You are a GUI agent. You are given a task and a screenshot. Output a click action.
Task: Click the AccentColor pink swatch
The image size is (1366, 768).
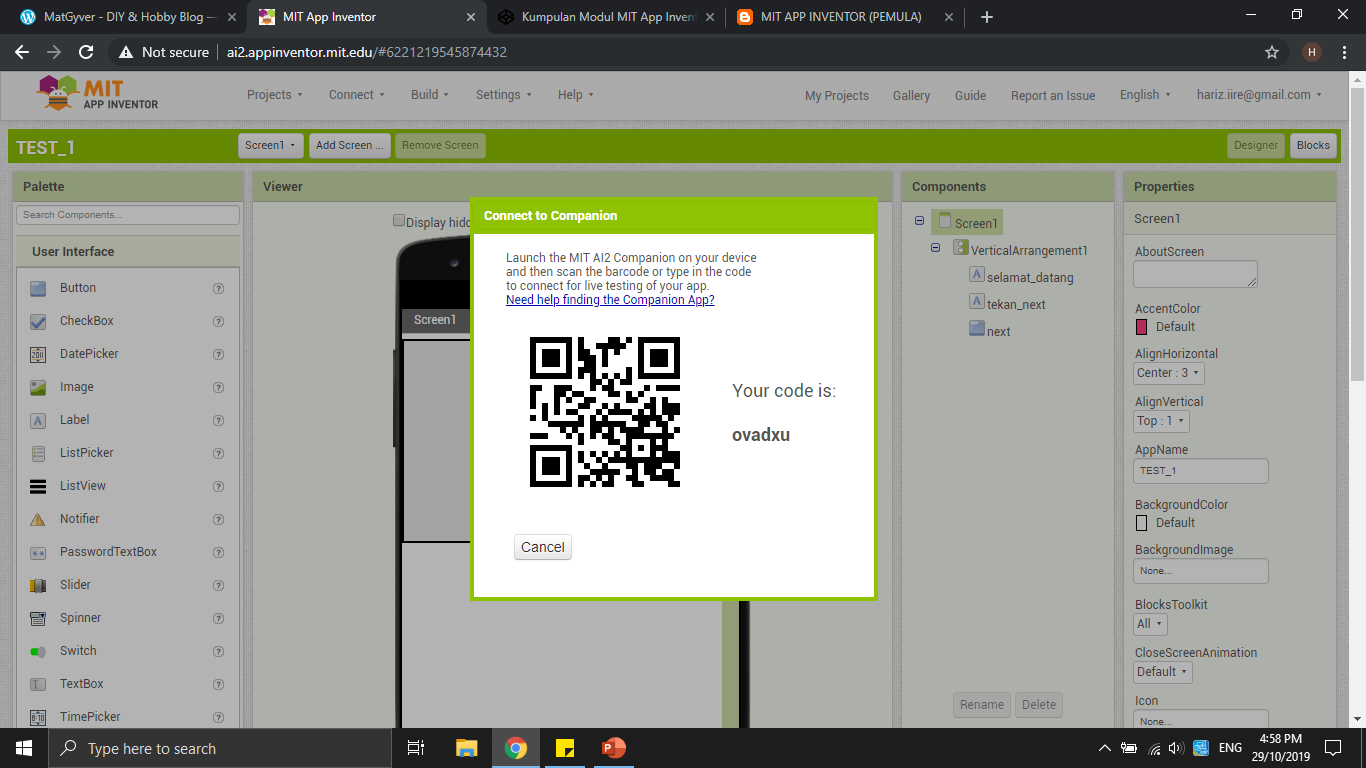tap(1142, 327)
